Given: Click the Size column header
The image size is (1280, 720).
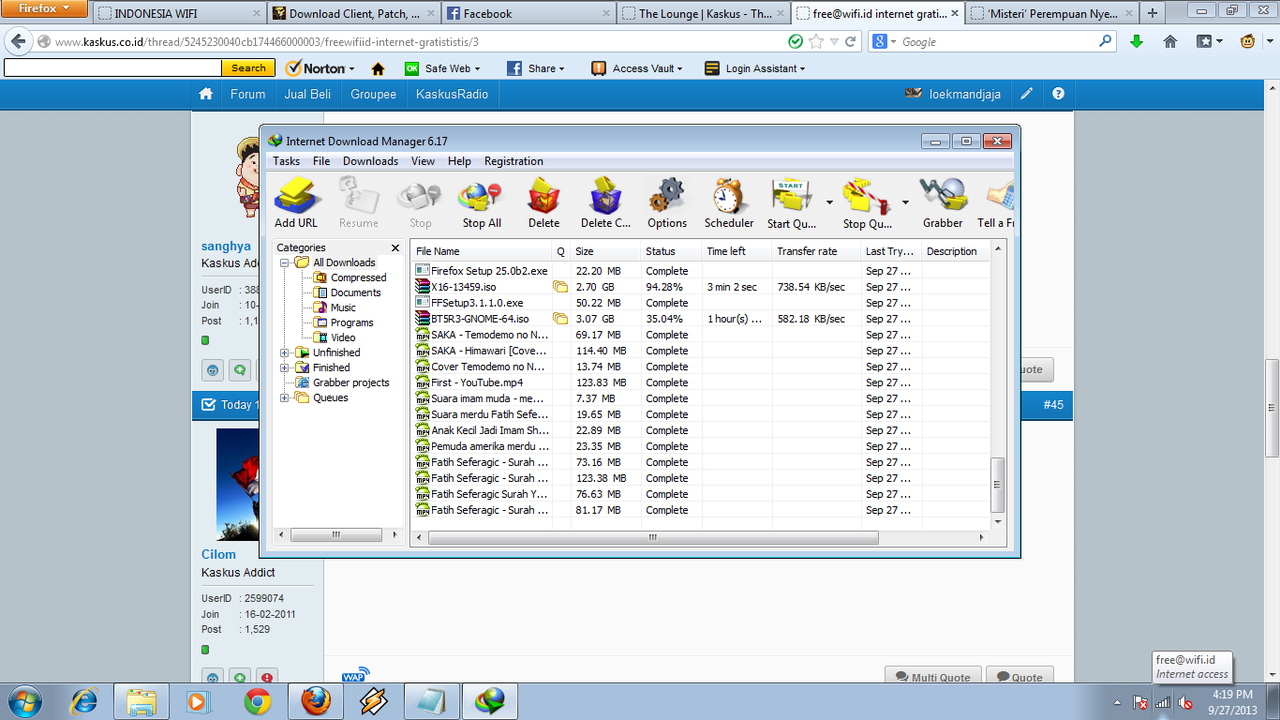Looking at the screenshot, I should (605, 251).
